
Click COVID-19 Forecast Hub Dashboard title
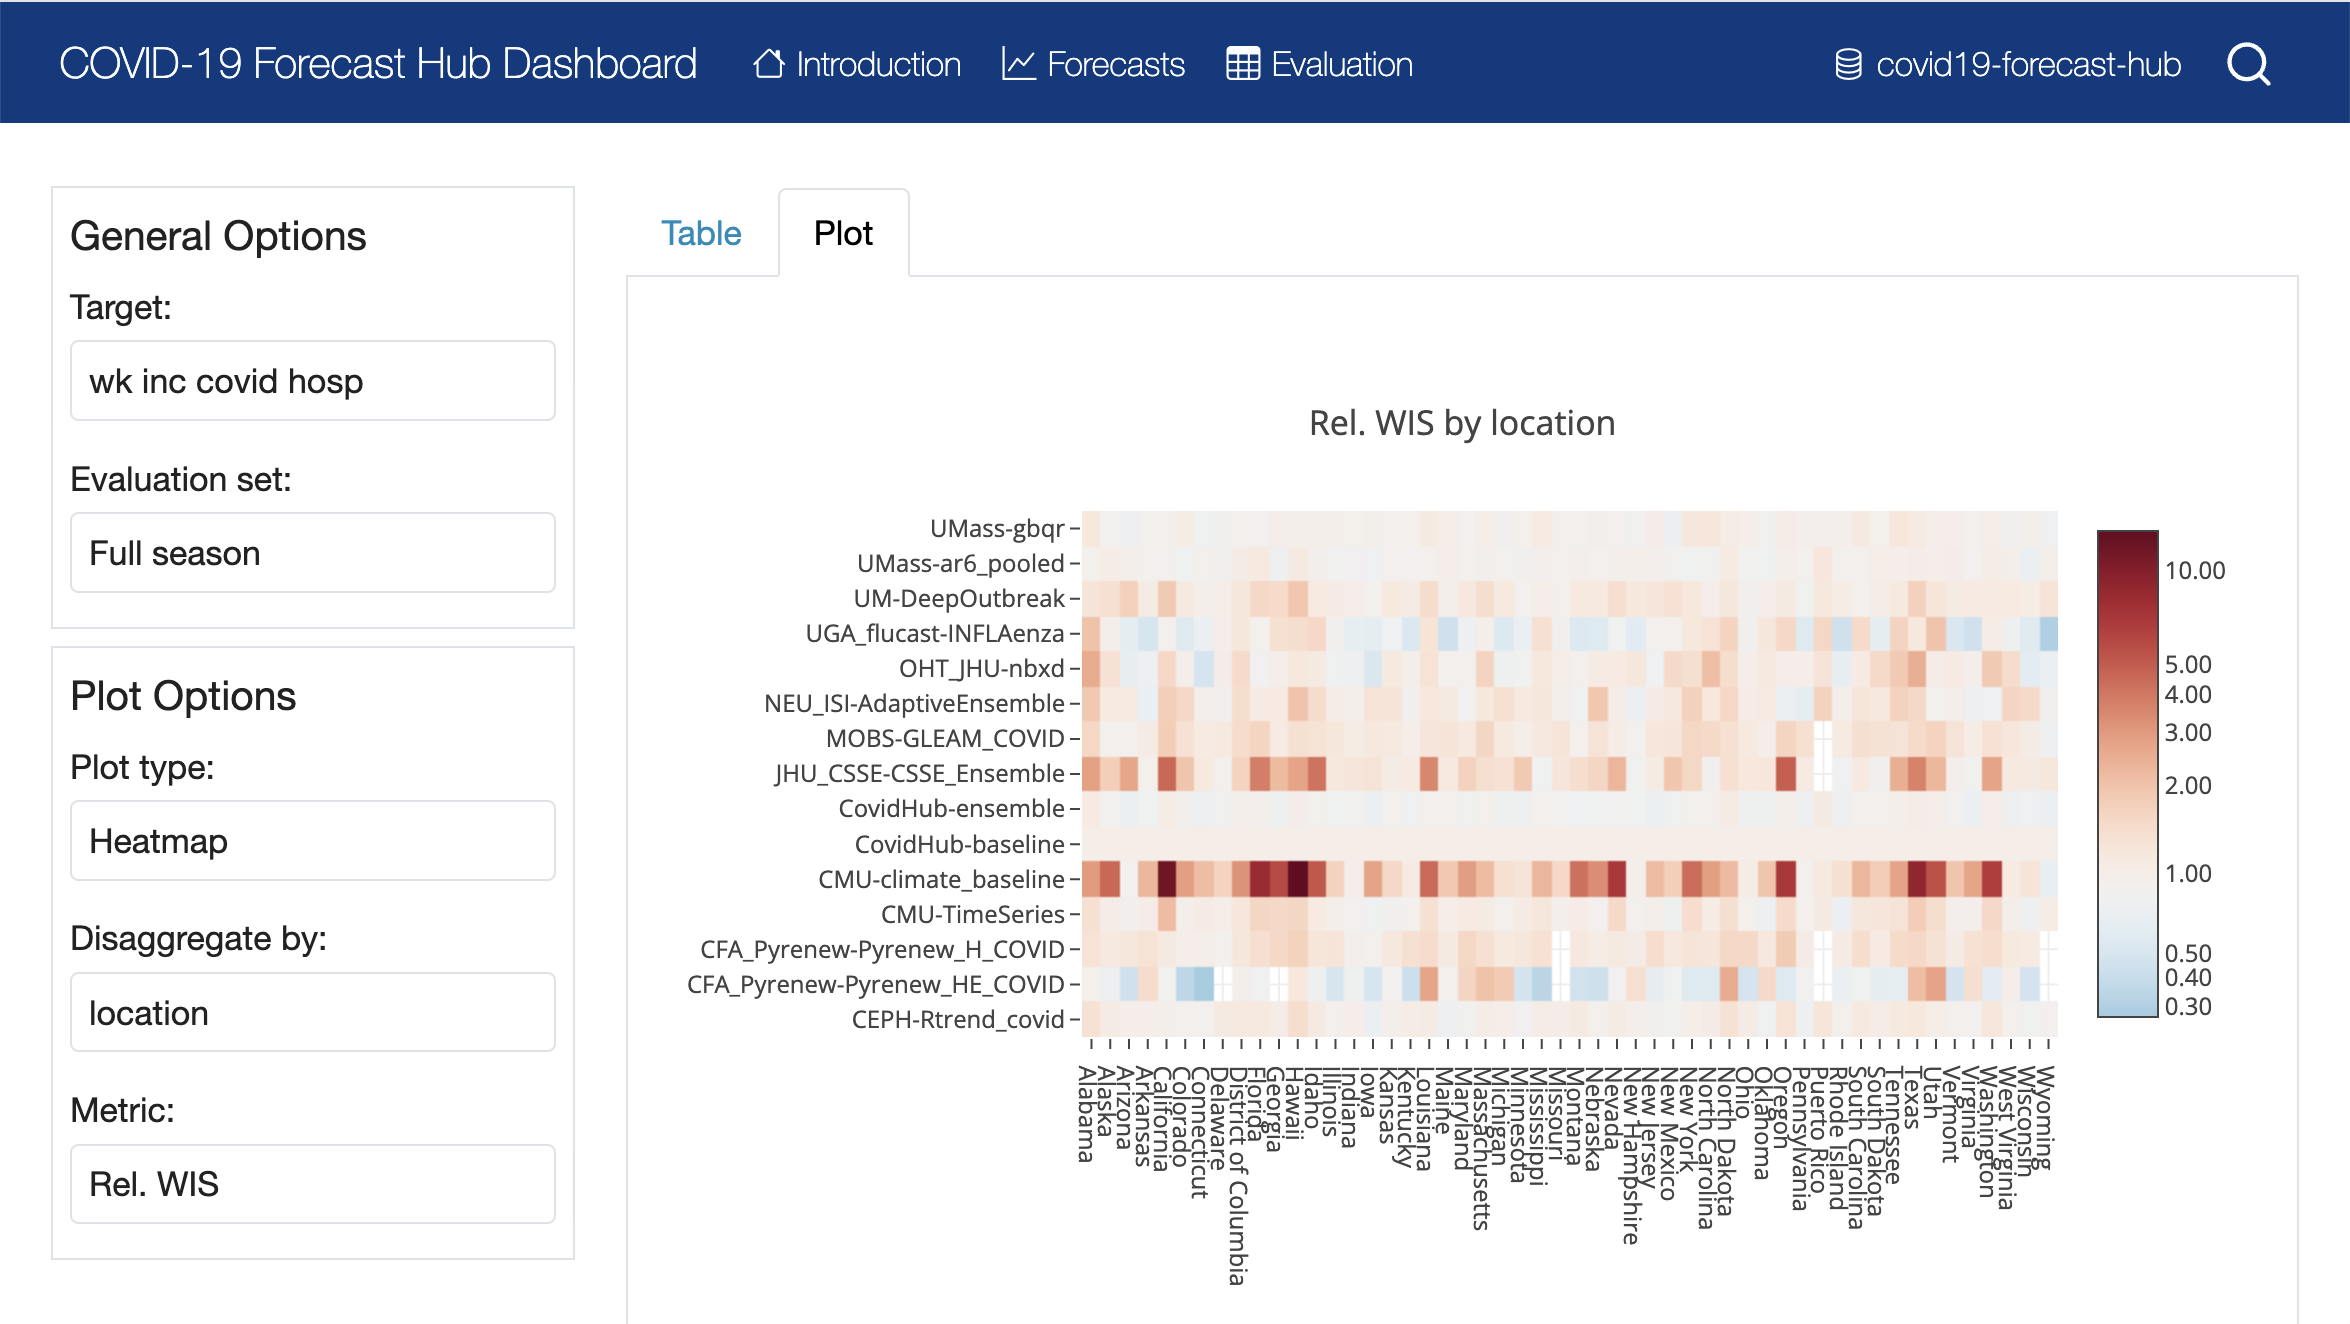[x=378, y=64]
